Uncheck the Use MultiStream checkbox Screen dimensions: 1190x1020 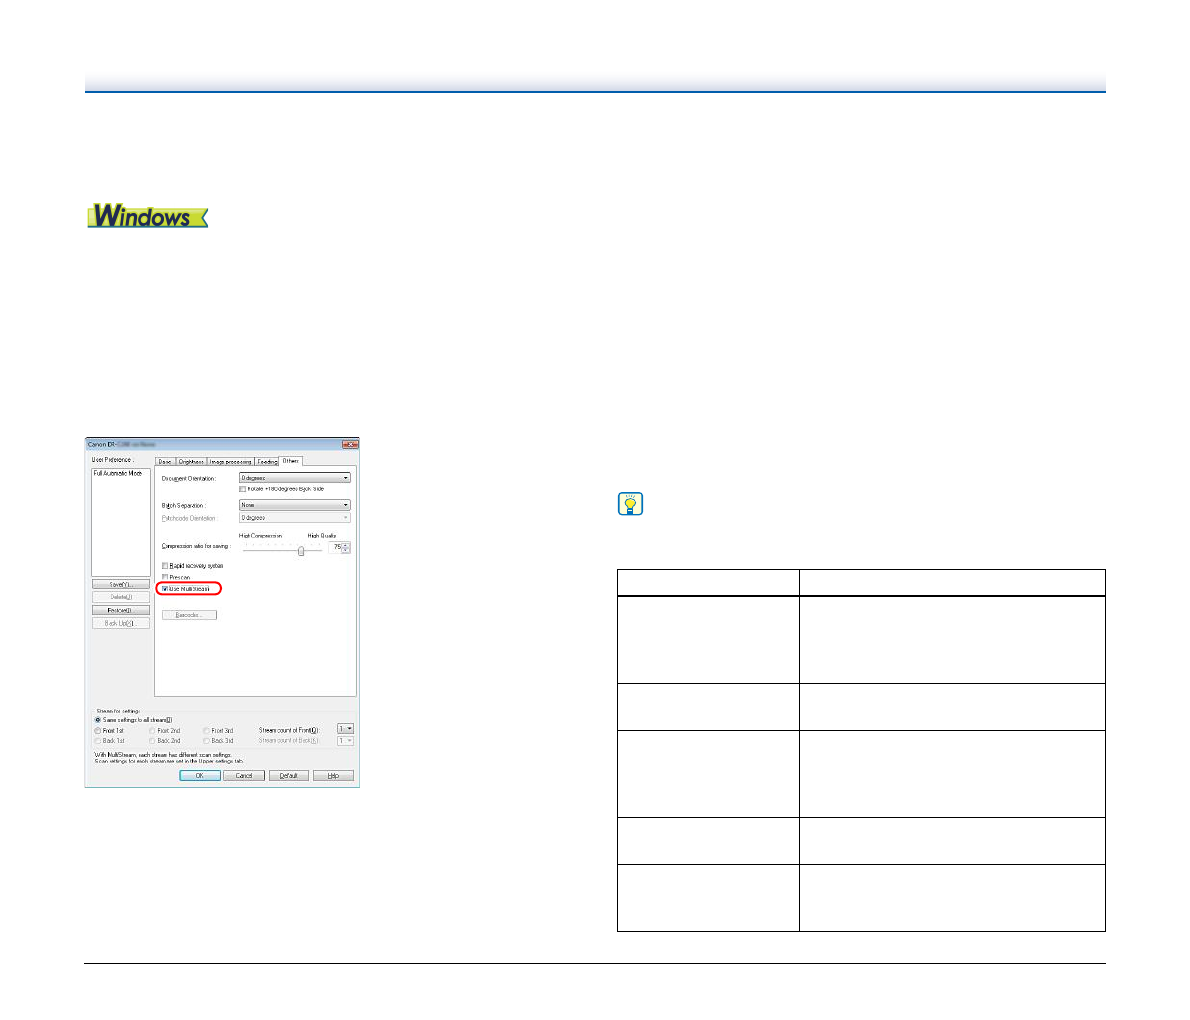pos(165,589)
